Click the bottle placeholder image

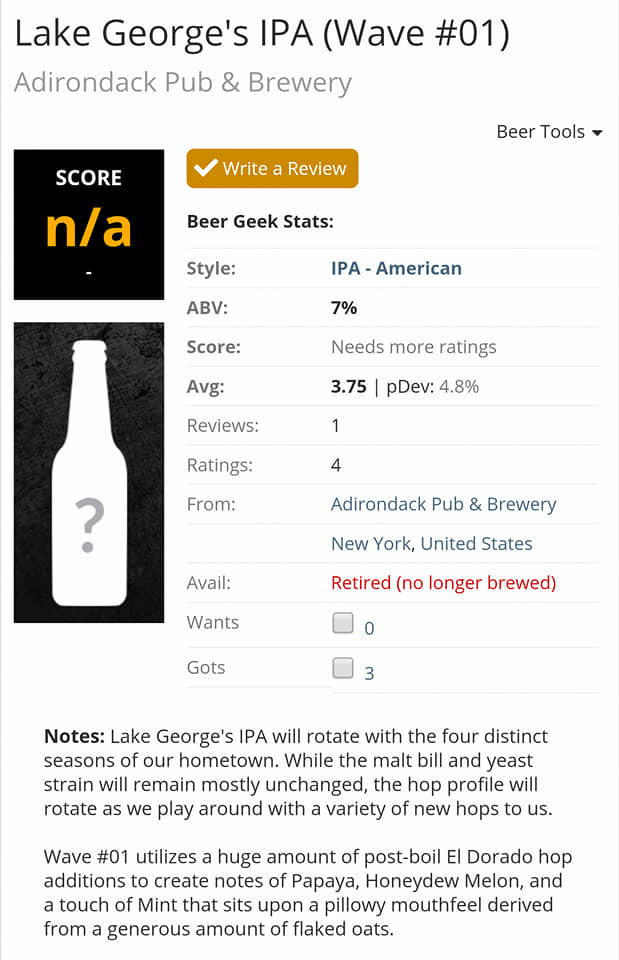pos(89,472)
